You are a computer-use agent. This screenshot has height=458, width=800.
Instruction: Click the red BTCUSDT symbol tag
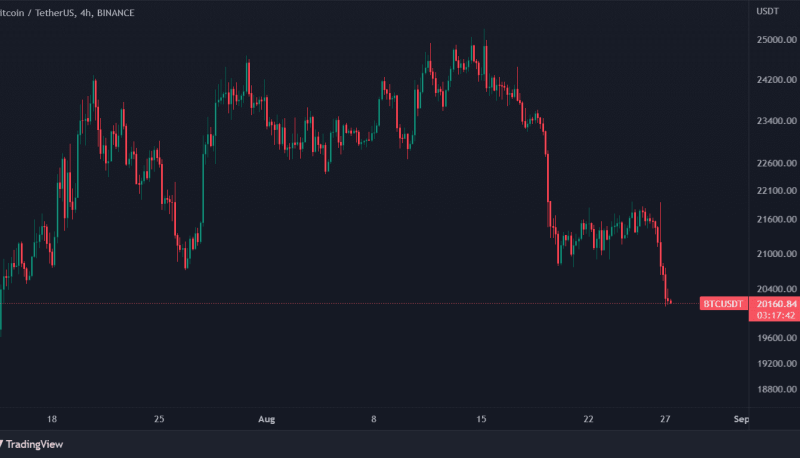click(x=723, y=303)
